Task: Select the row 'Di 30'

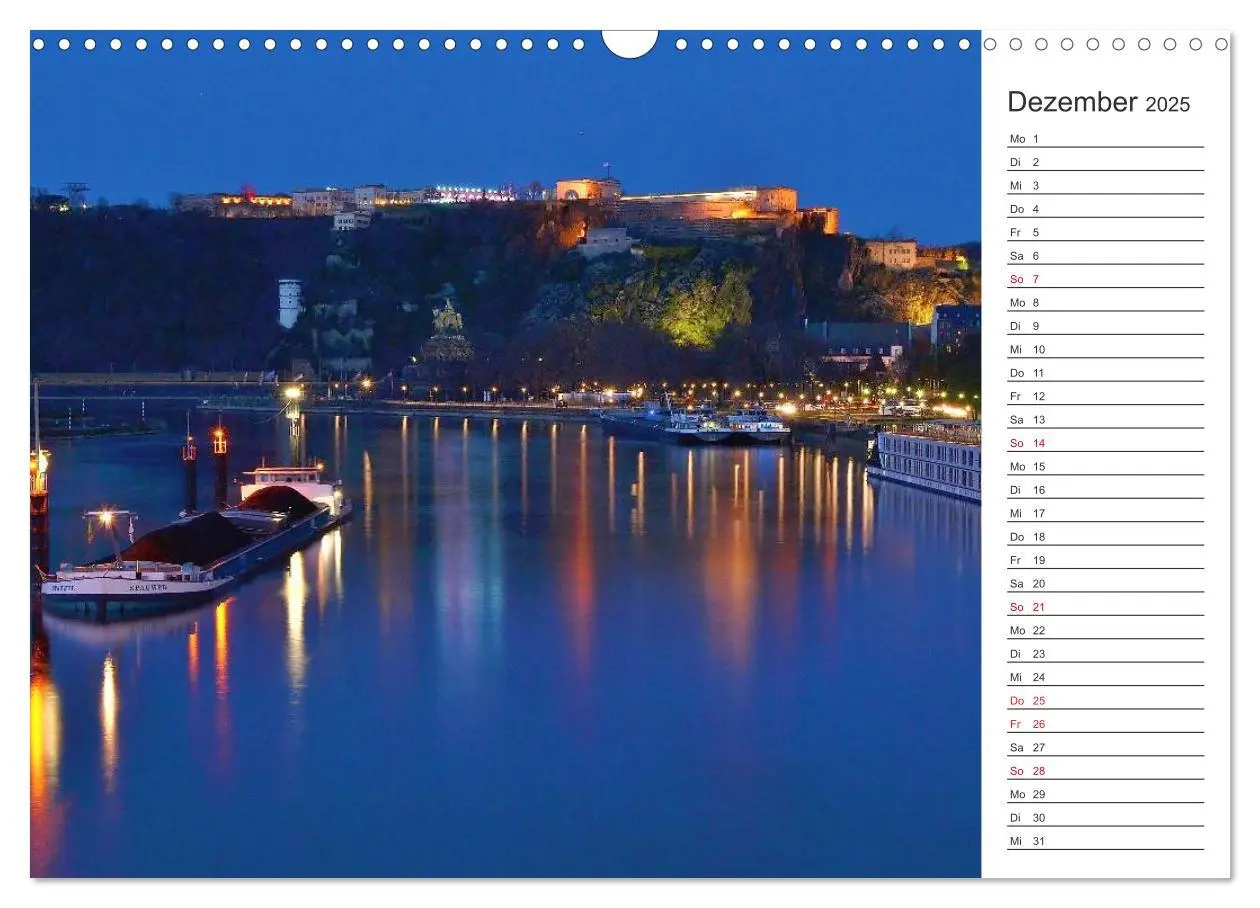Action: click(x=1106, y=817)
